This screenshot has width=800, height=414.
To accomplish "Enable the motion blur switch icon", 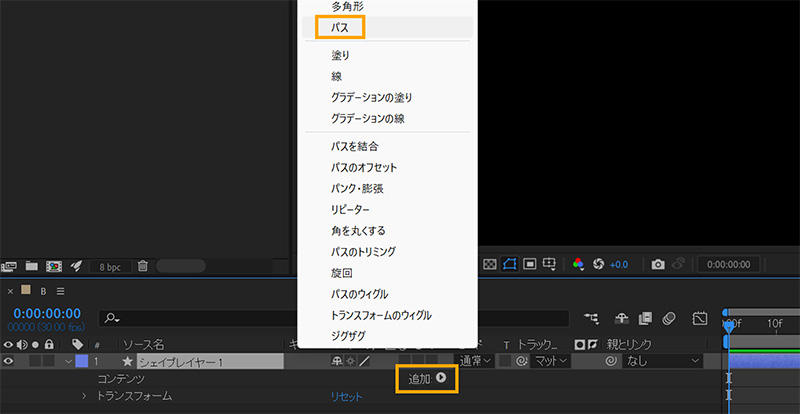I will (x=670, y=318).
